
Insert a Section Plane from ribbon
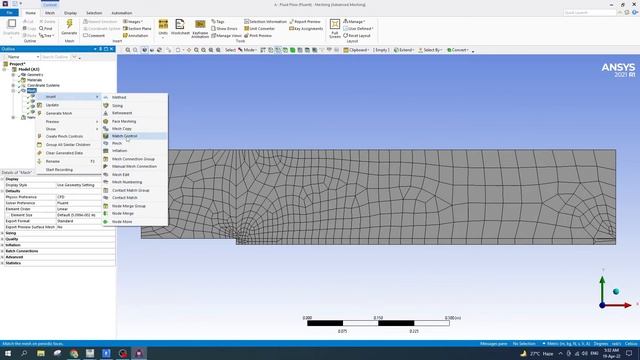(137, 29)
